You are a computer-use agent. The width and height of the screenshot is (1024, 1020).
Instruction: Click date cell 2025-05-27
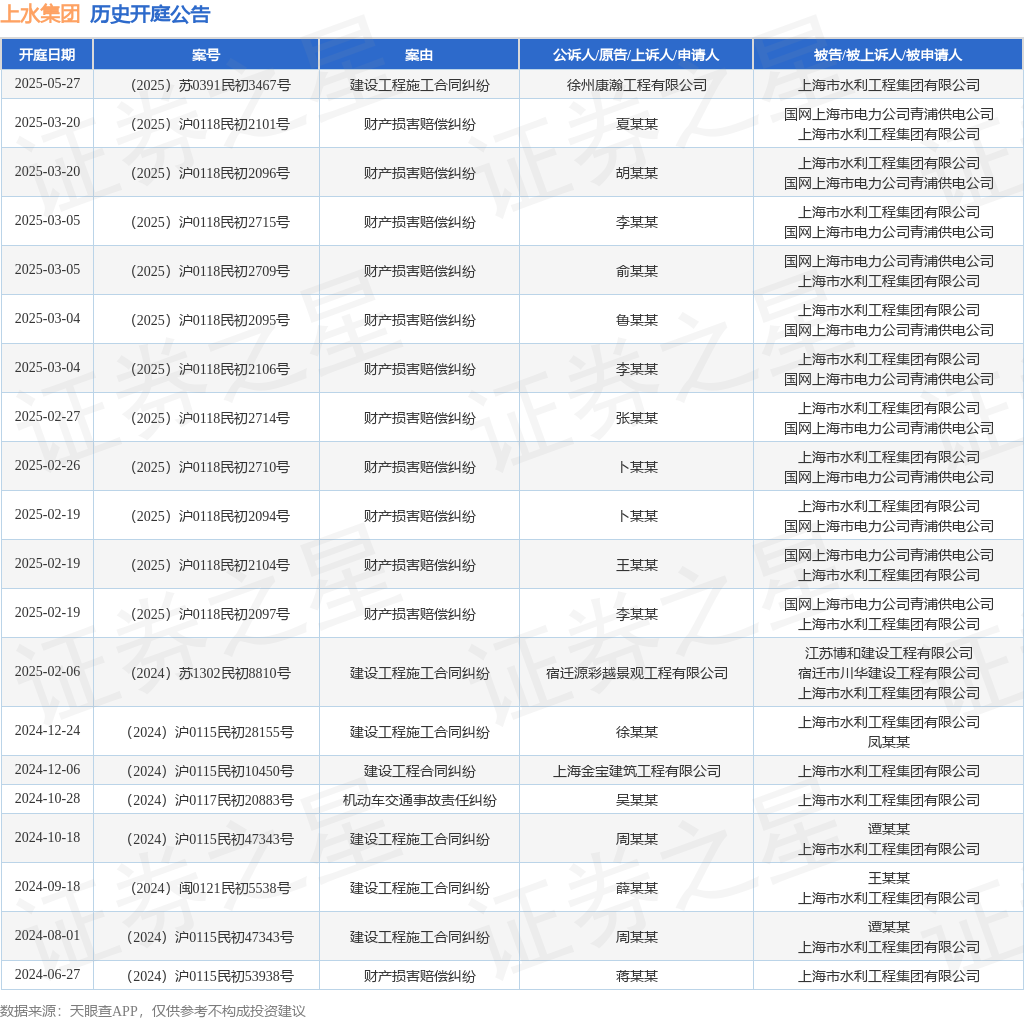(47, 84)
